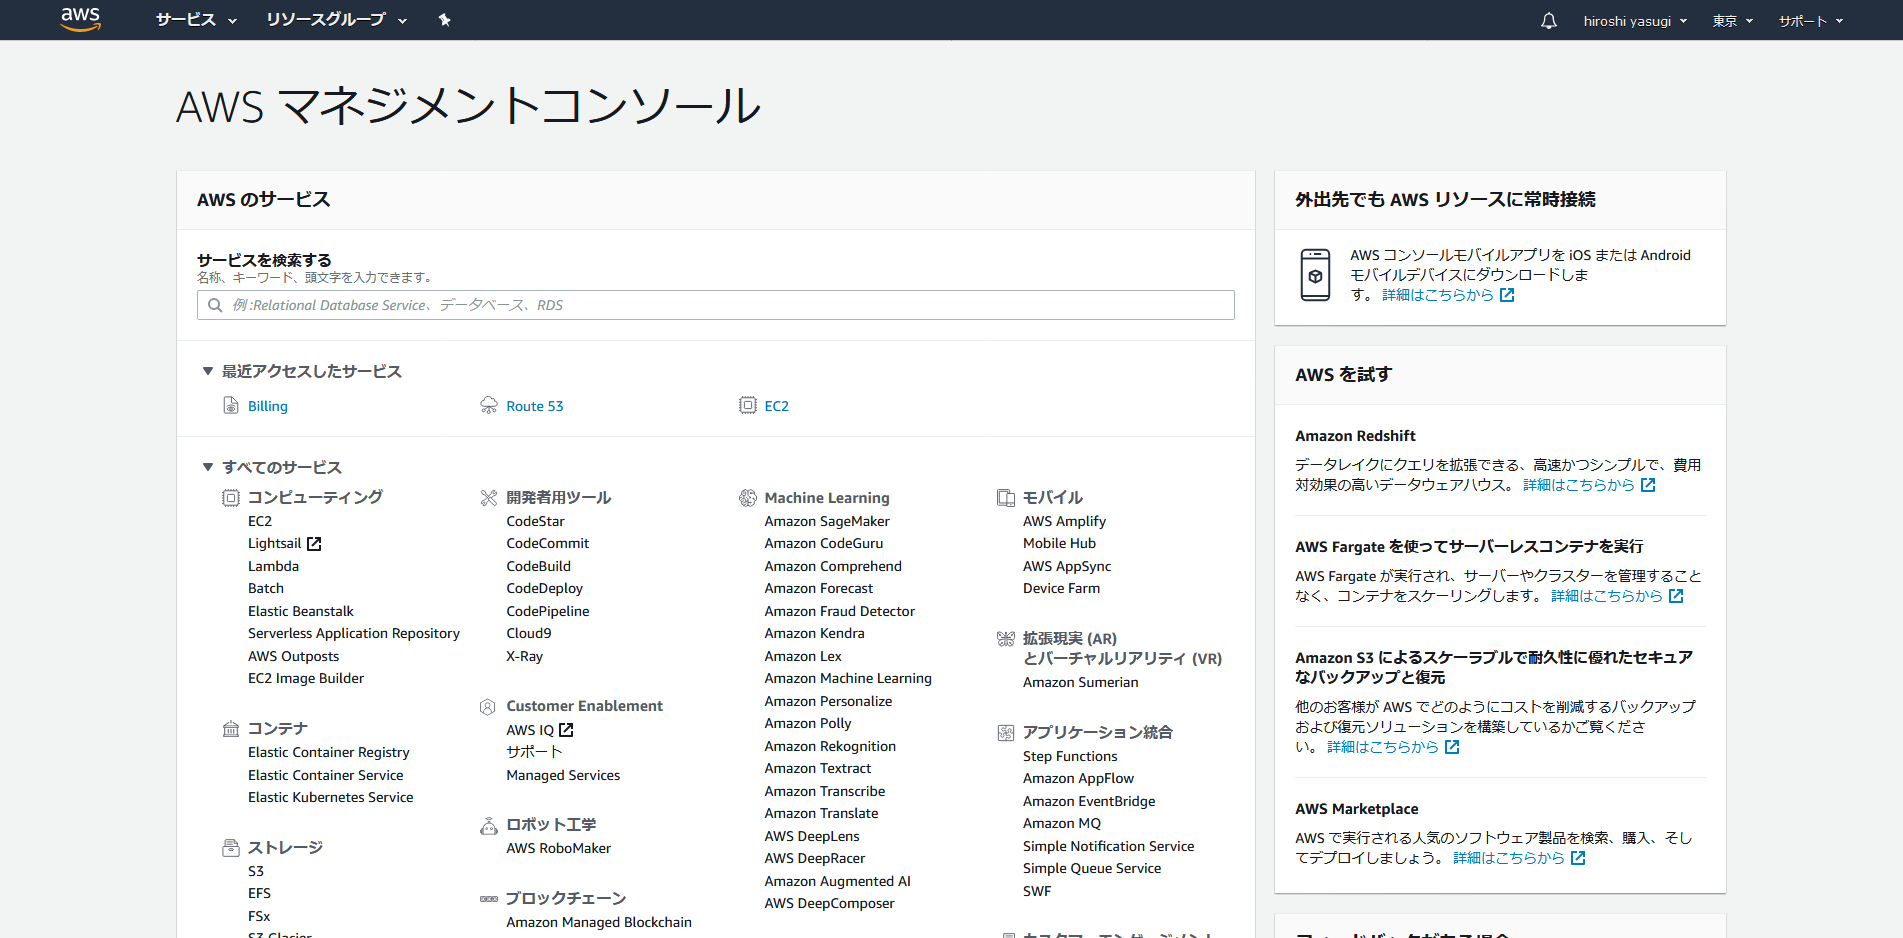
Task: Click the AWS IQ external link icon
Action: point(566,730)
